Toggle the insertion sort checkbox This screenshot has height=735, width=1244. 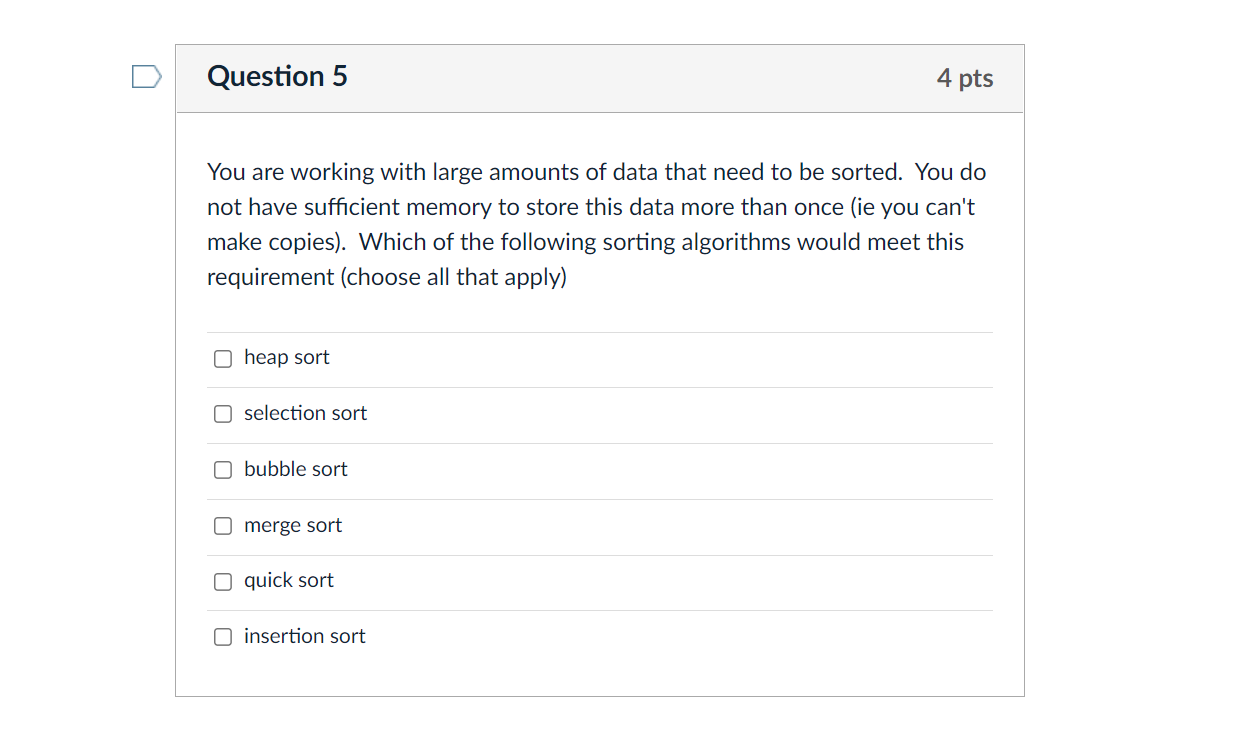[223, 637]
